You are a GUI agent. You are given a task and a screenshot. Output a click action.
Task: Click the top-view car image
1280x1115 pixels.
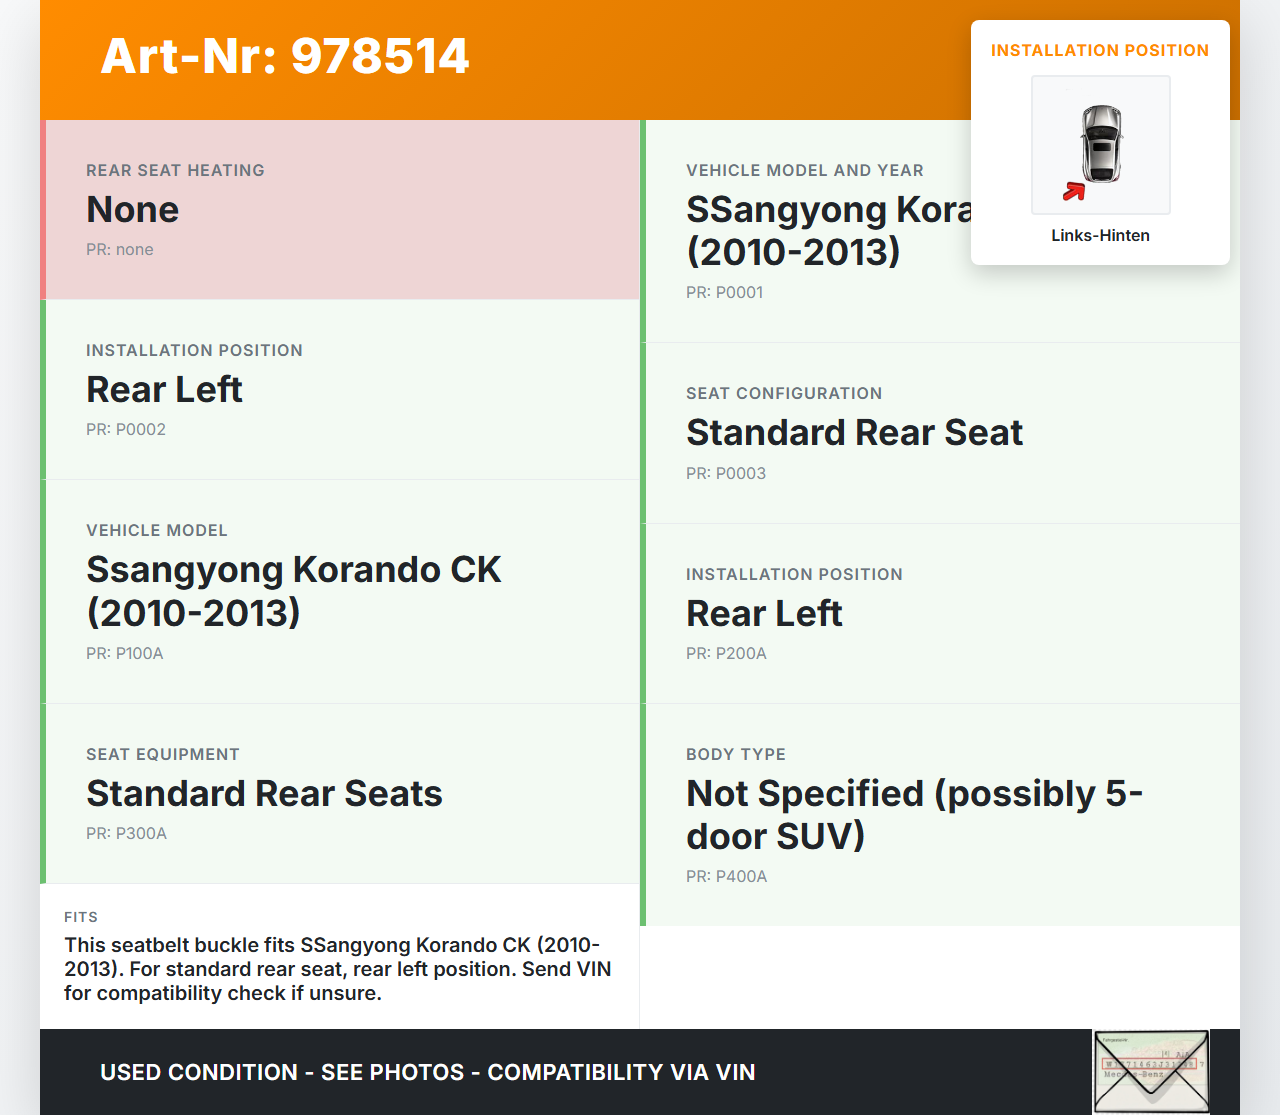1101,143
